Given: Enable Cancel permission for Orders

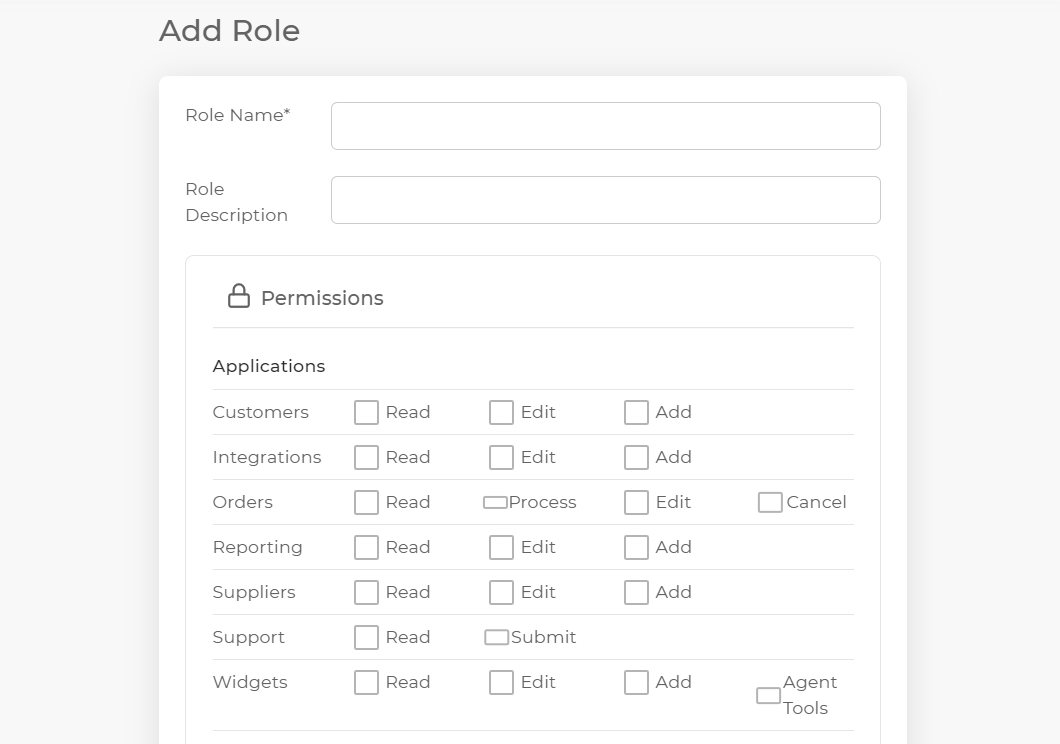Looking at the screenshot, I should [x=770, y=503].
